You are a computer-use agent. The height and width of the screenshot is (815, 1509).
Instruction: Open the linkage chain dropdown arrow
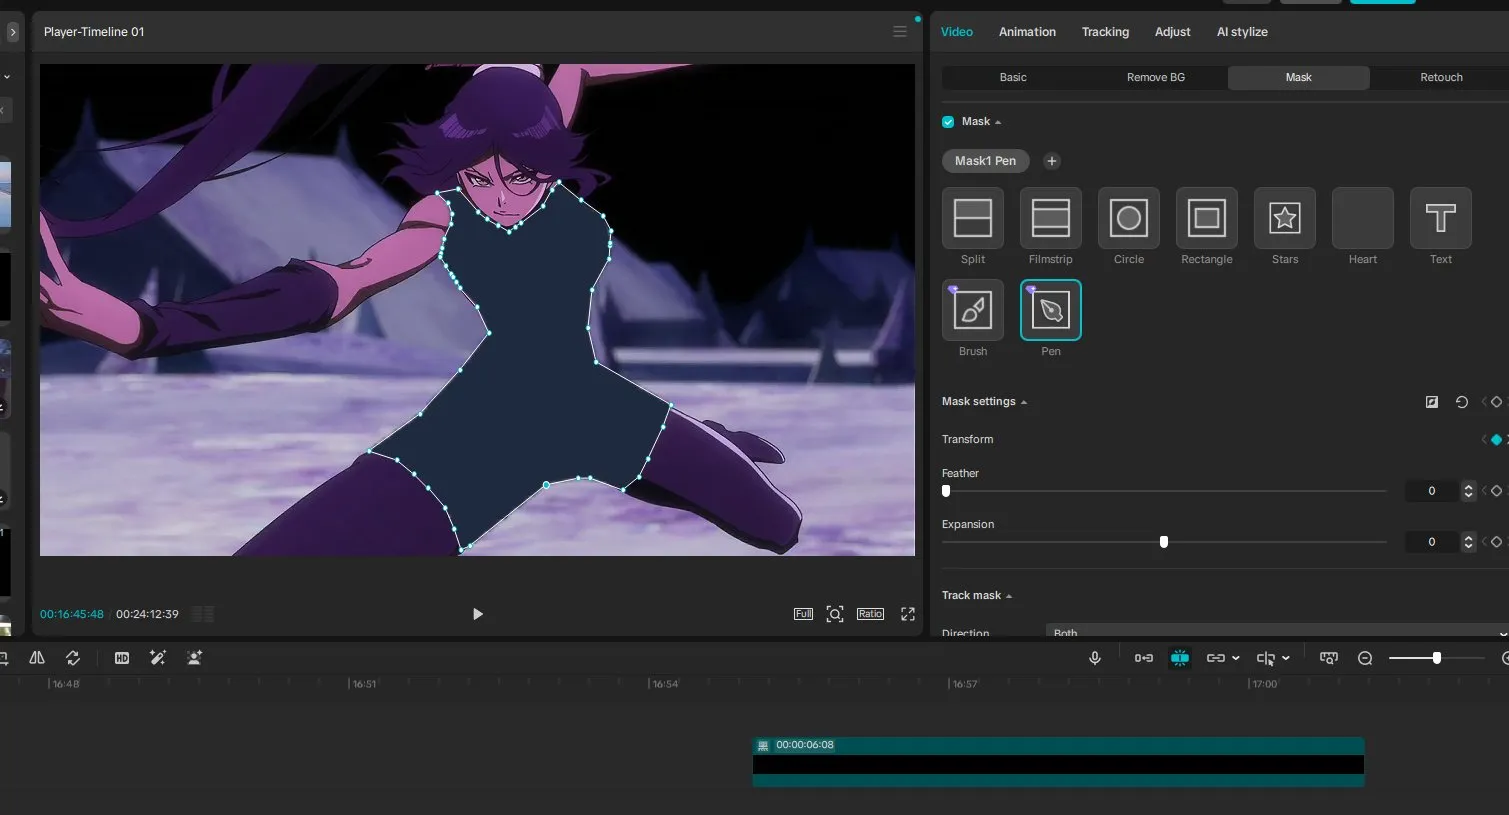1236,658
